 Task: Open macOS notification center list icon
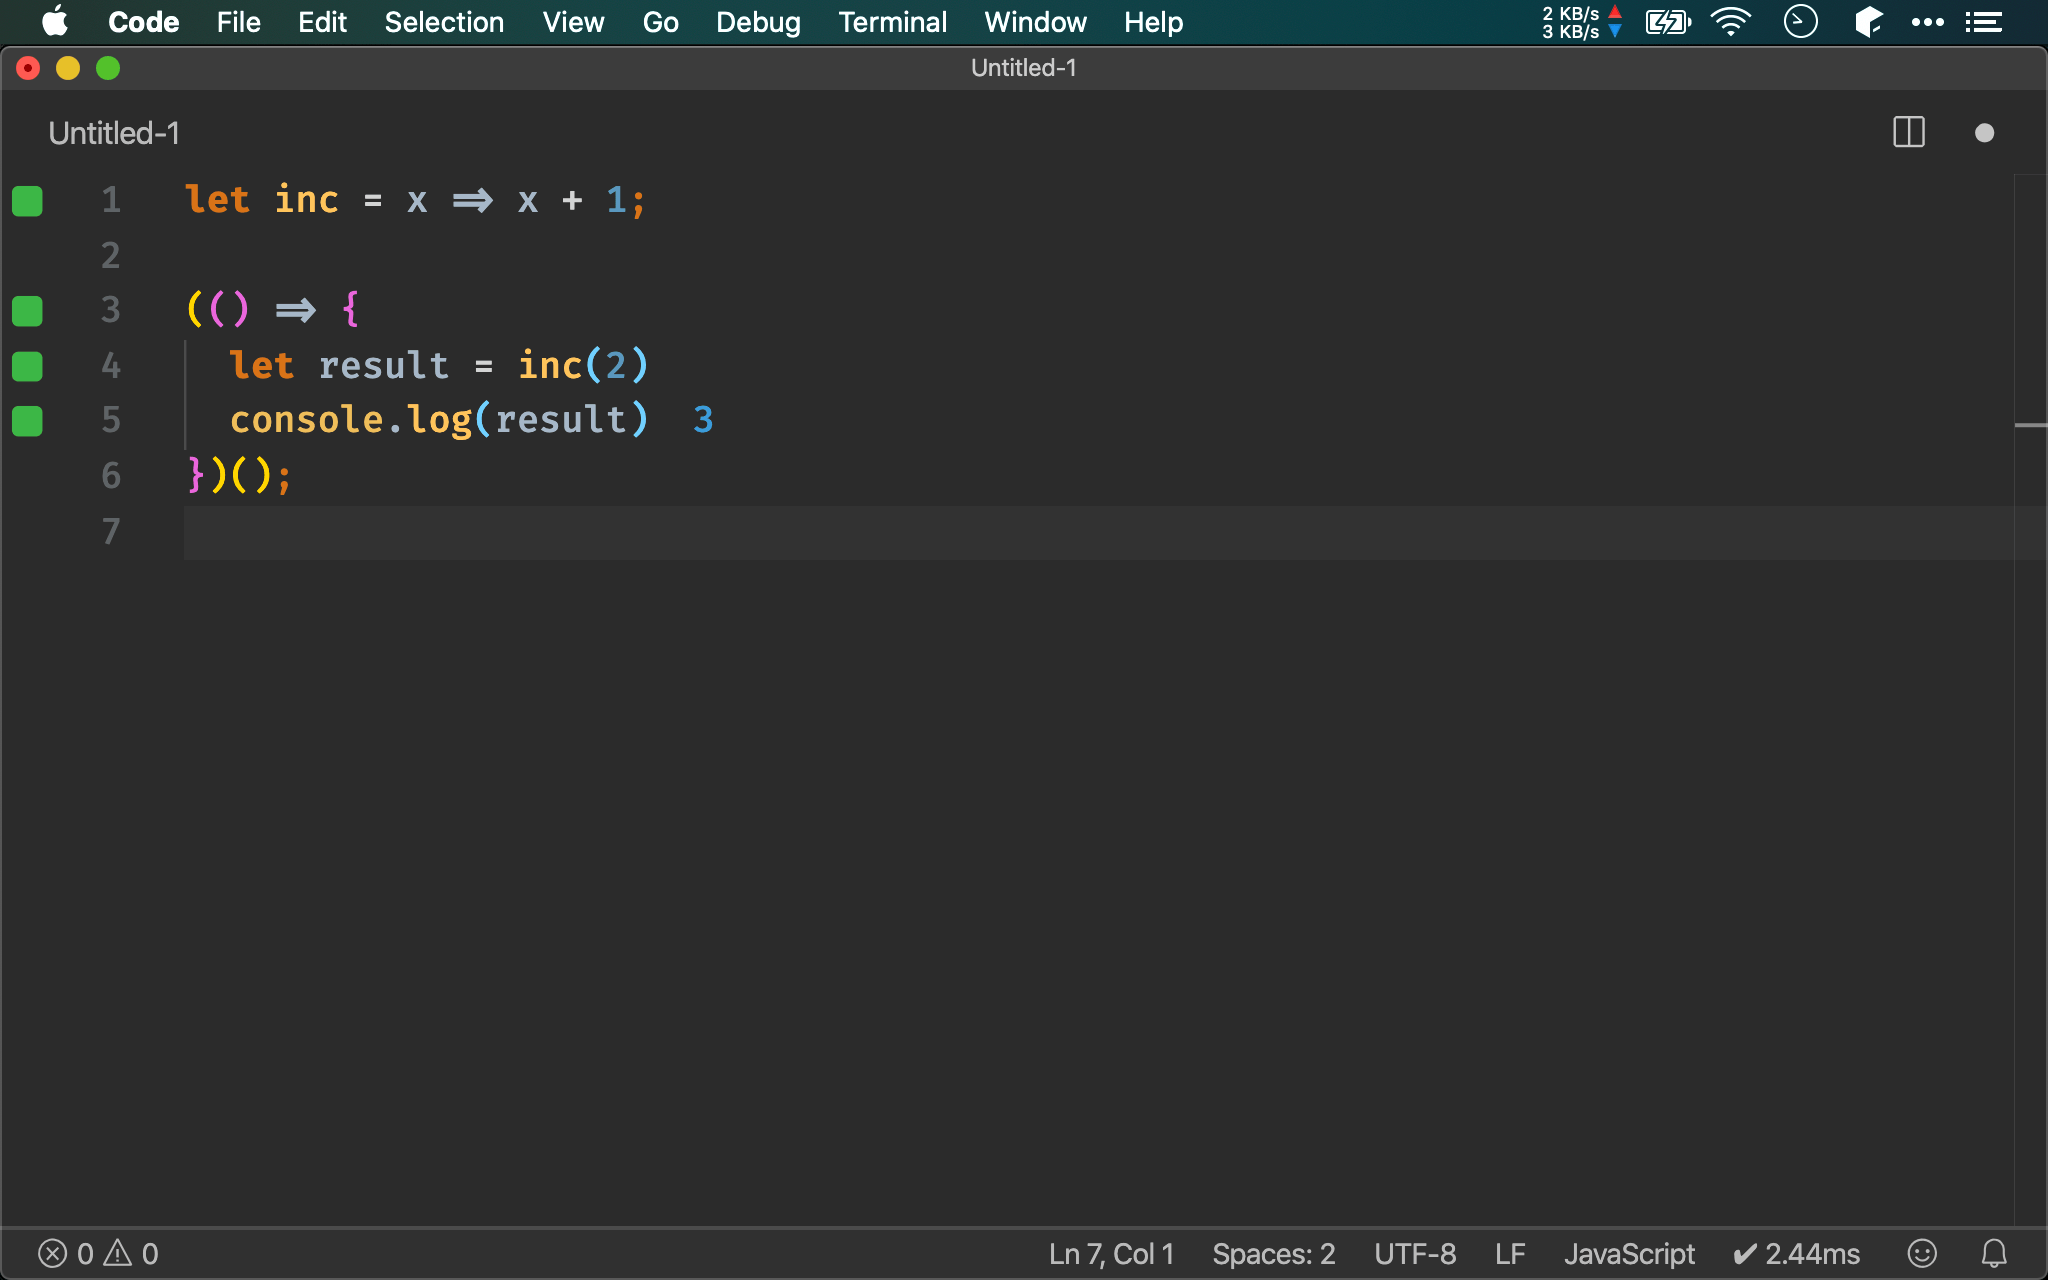point(1983,22)
